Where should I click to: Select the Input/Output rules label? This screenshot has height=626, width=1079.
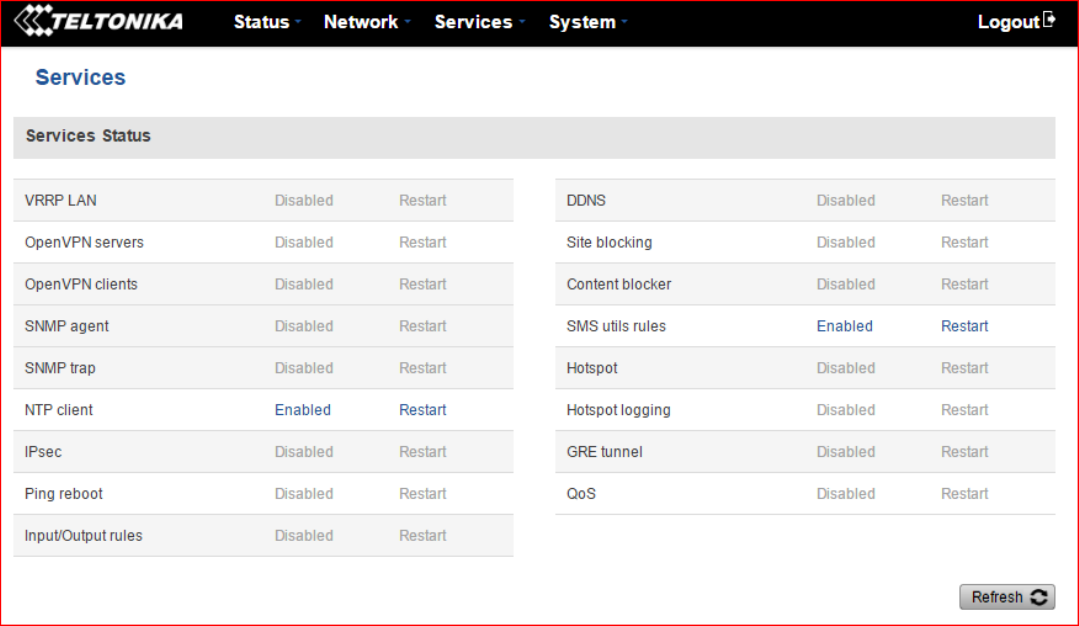[83, 536]
